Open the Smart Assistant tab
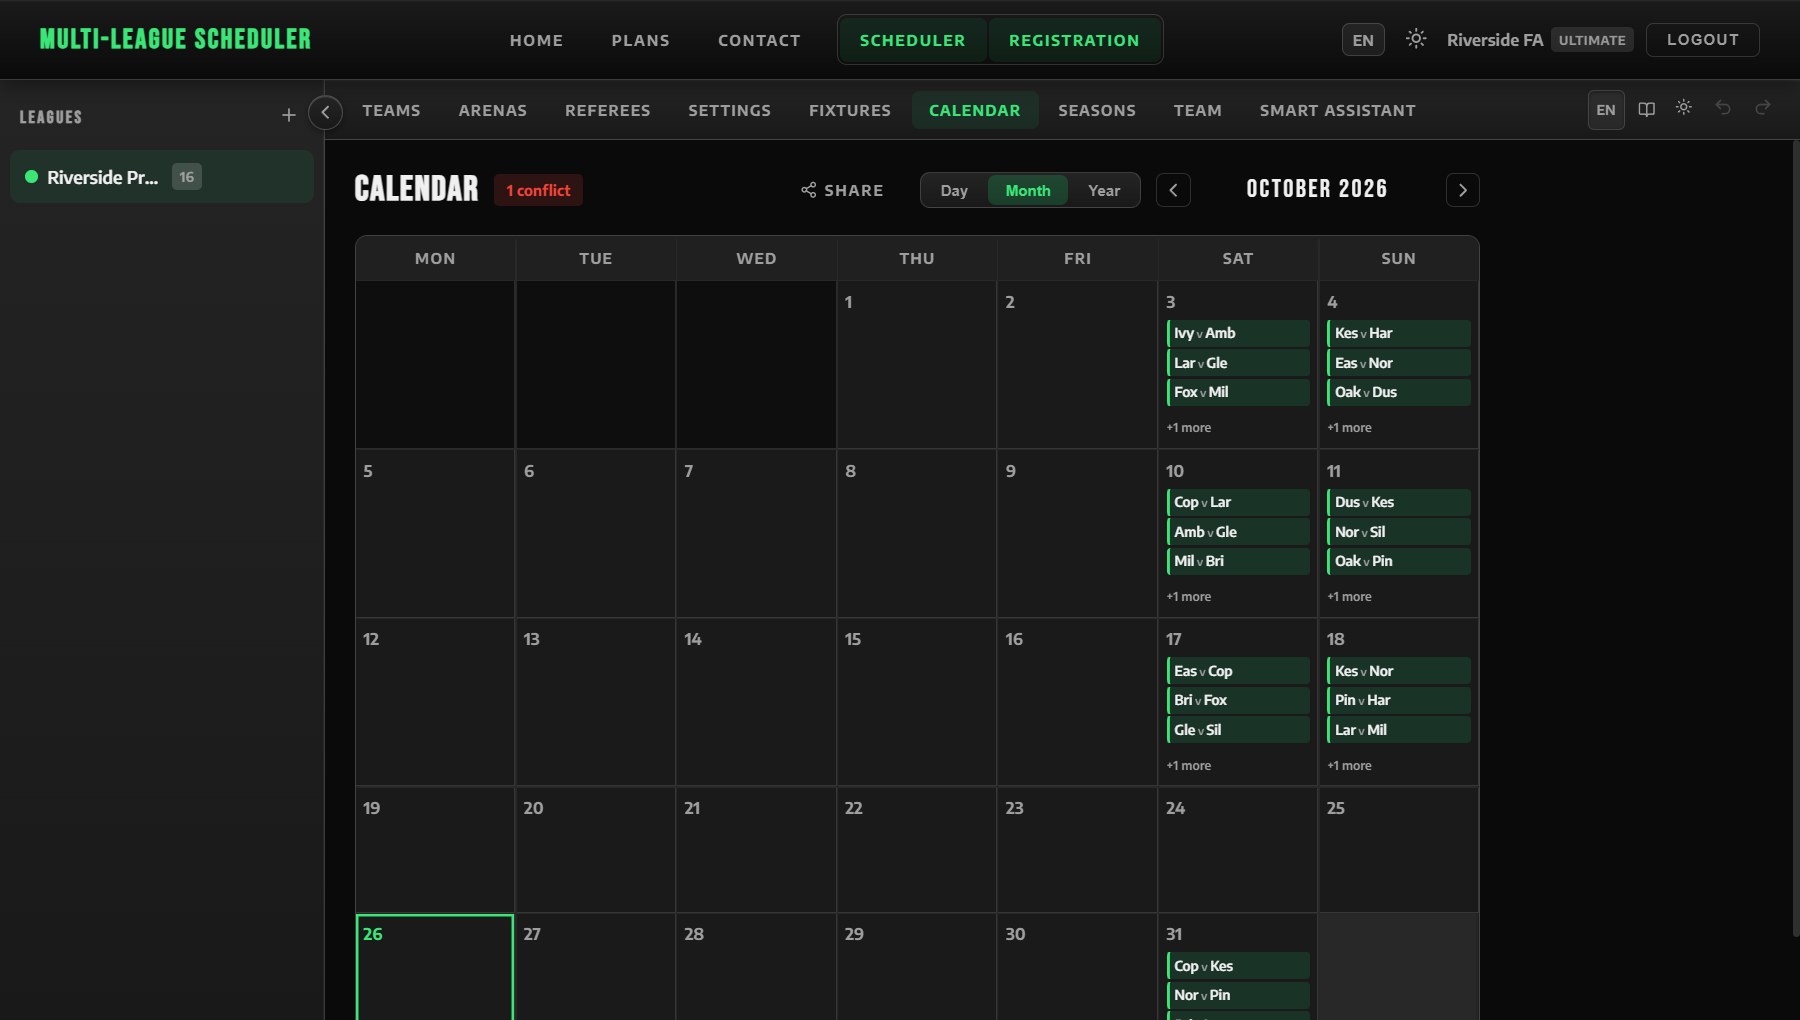Image resolution: width=1800 pixels, height=1020 pixels. click(1337, 110)
